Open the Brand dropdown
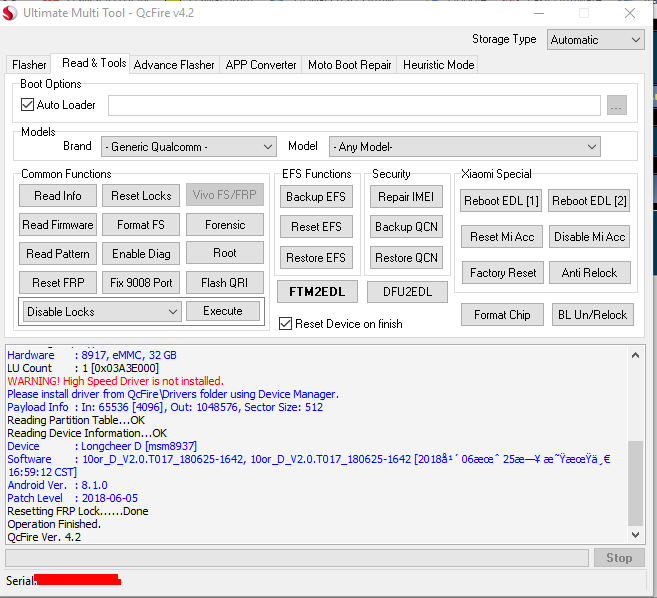This screenshot has width=657, height=598. click(x=189, y=147)
